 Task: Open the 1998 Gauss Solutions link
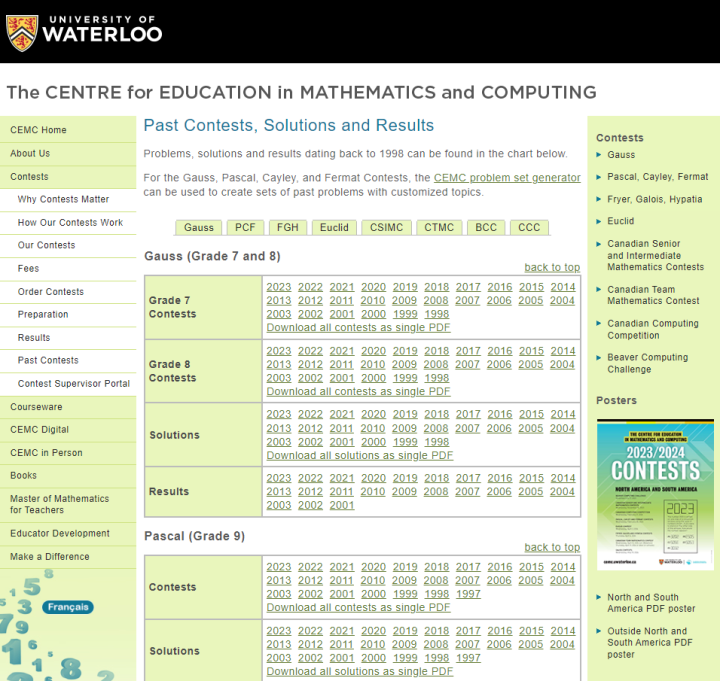[436, 442]
